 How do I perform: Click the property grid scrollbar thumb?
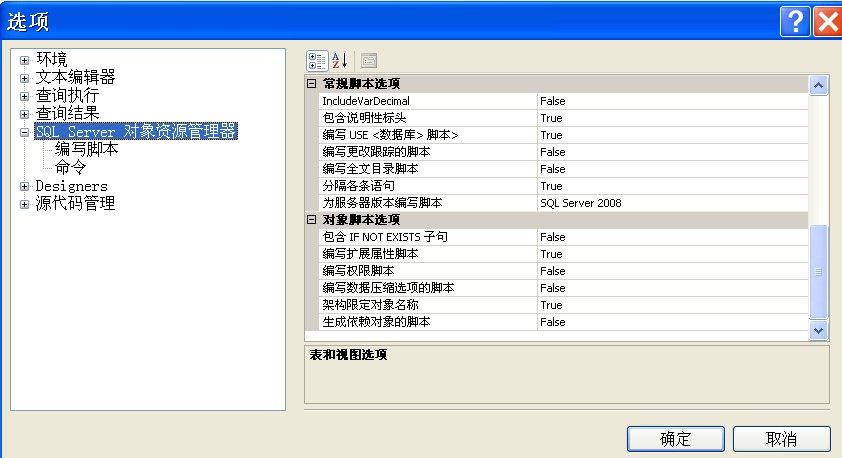point(818,272)
